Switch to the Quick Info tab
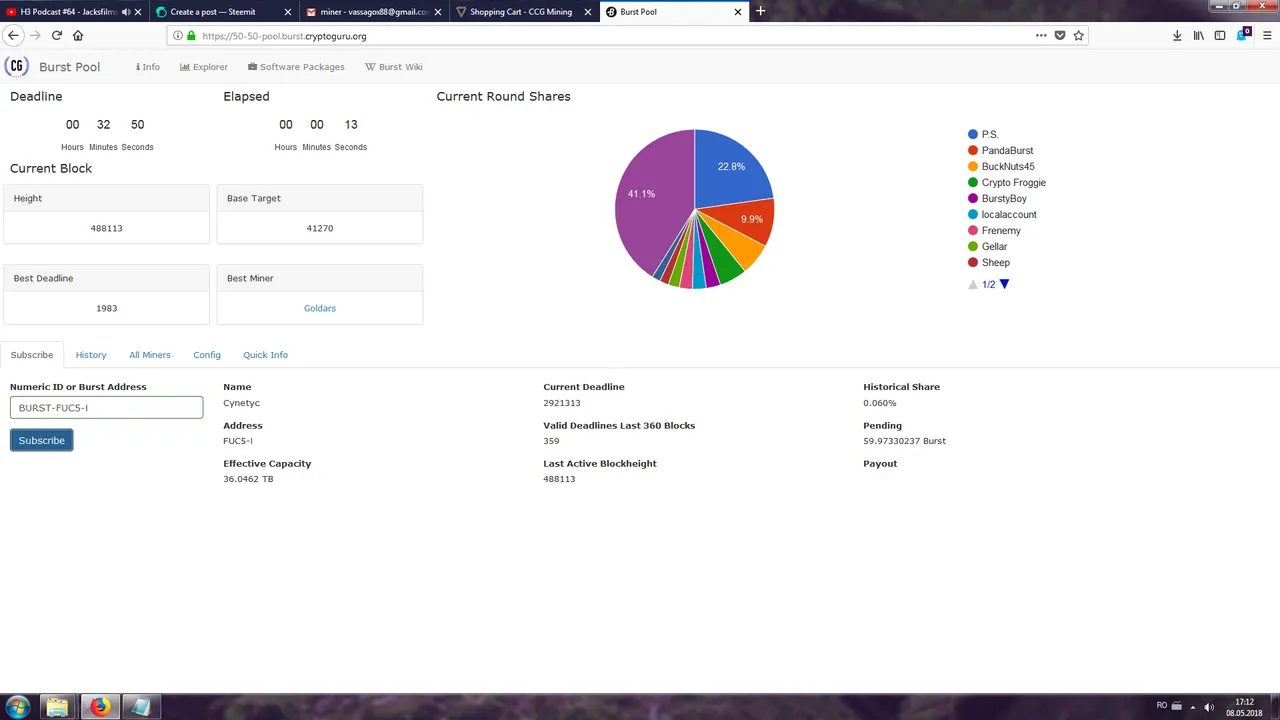 (x=265, y=355)
